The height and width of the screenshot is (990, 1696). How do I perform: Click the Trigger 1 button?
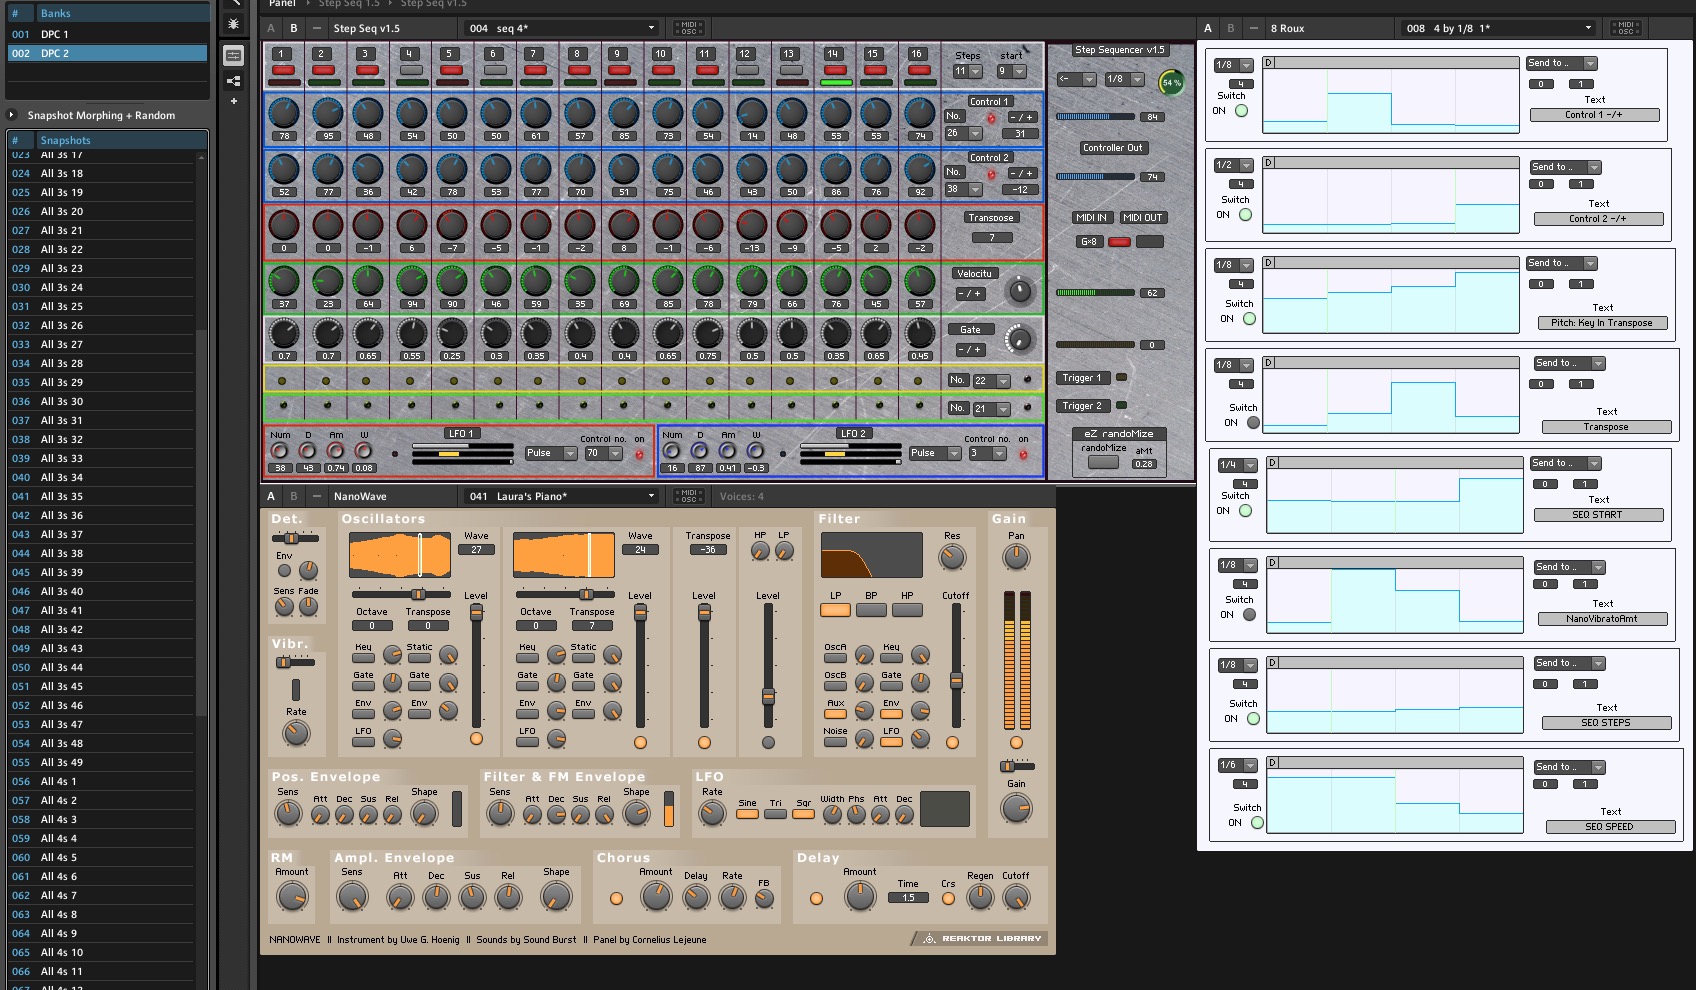tap(1081, 378)
